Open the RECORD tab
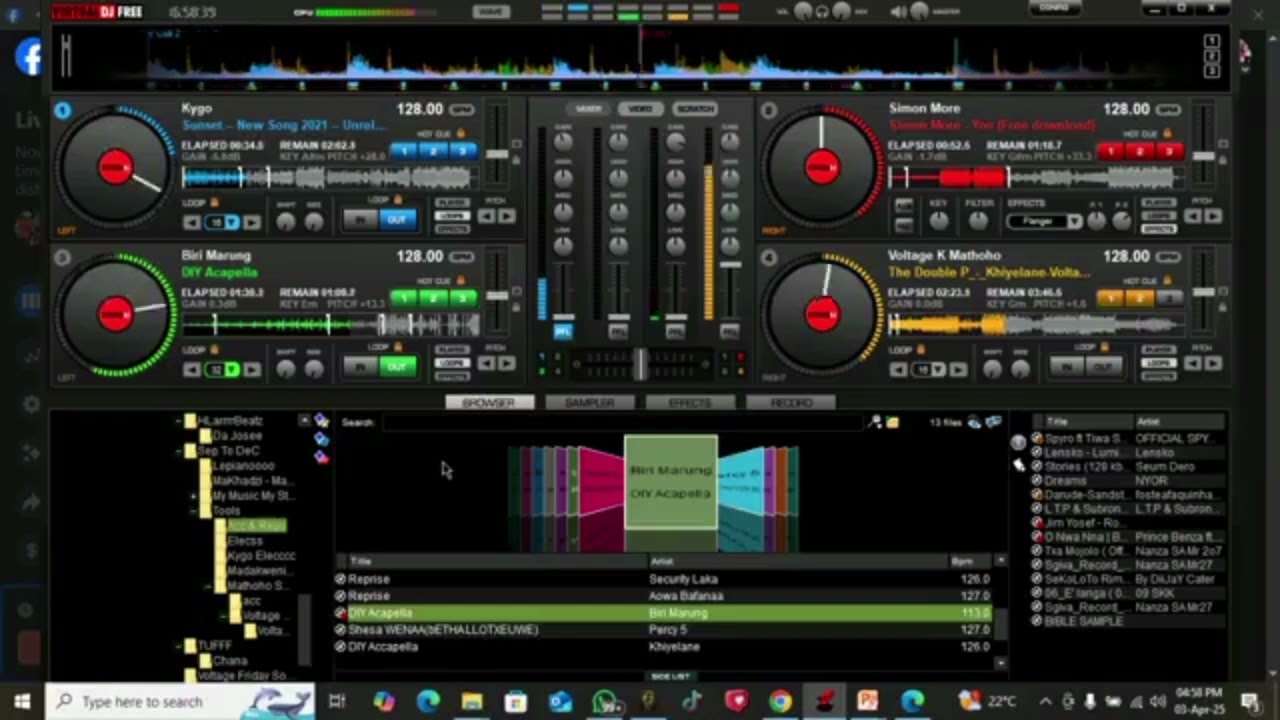 click(791, 402)
